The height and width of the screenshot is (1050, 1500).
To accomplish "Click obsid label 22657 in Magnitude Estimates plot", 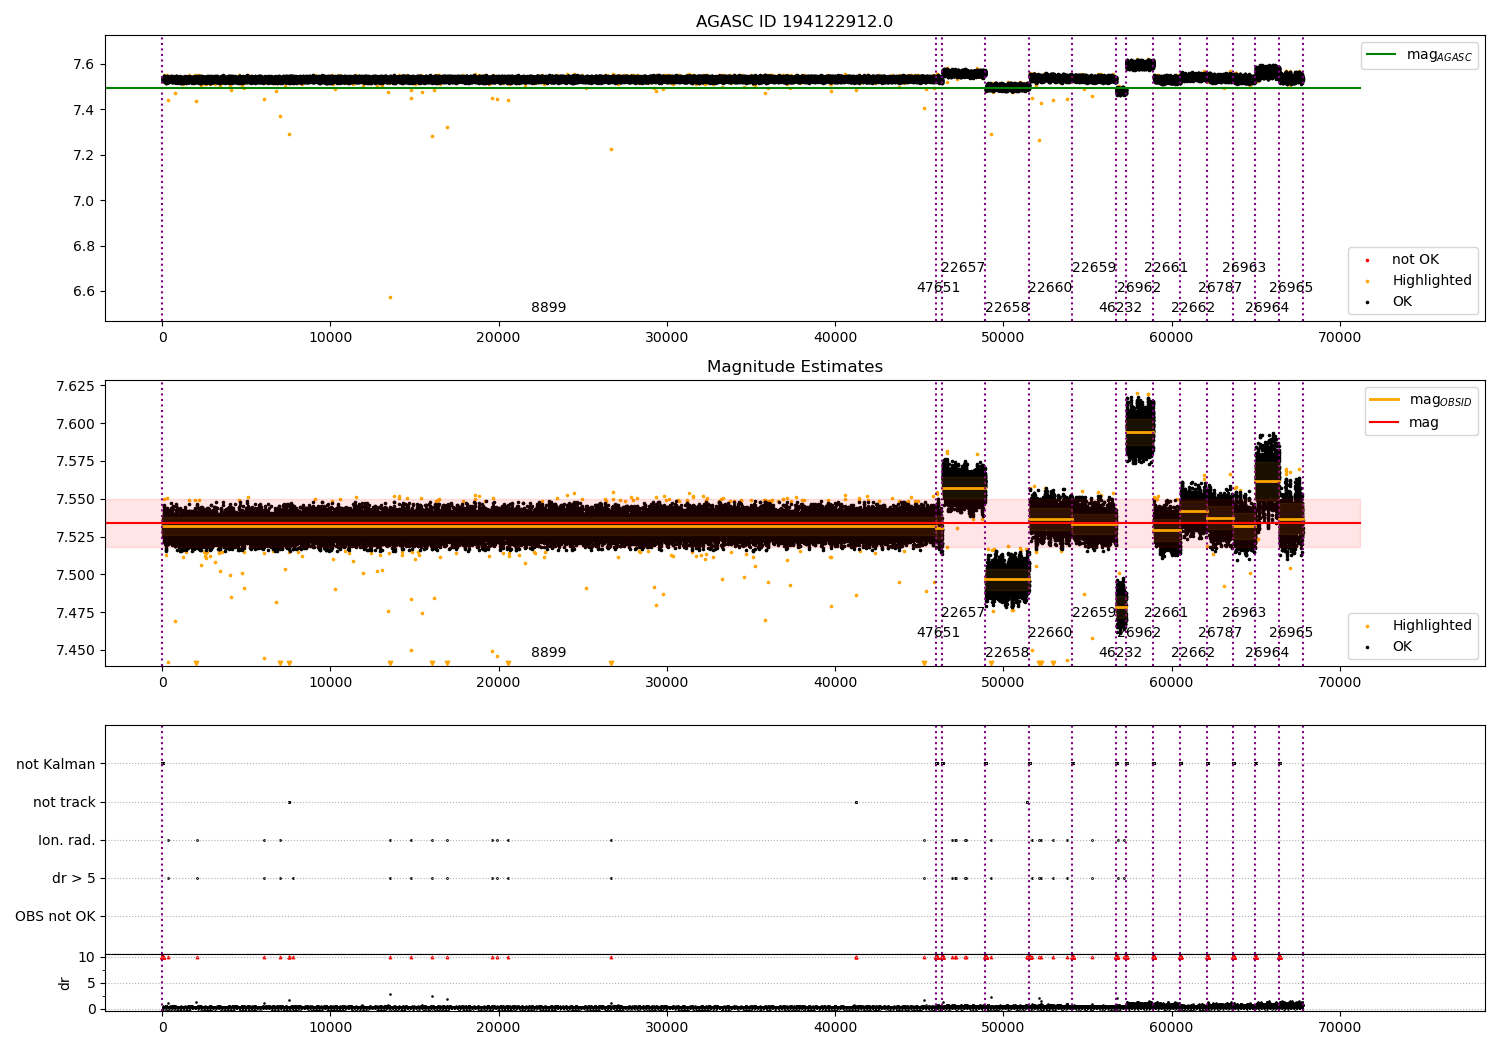I will [963, 613].
